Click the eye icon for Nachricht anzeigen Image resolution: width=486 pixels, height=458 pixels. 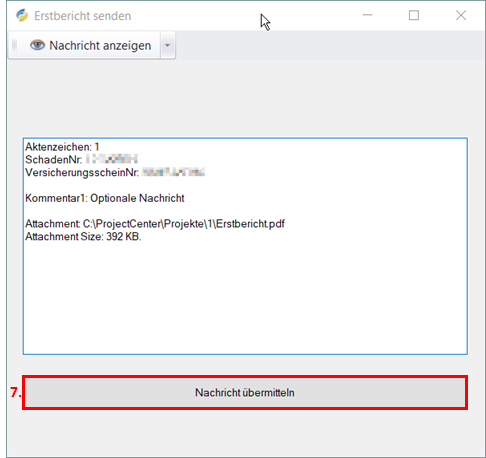tap(37, 45)
